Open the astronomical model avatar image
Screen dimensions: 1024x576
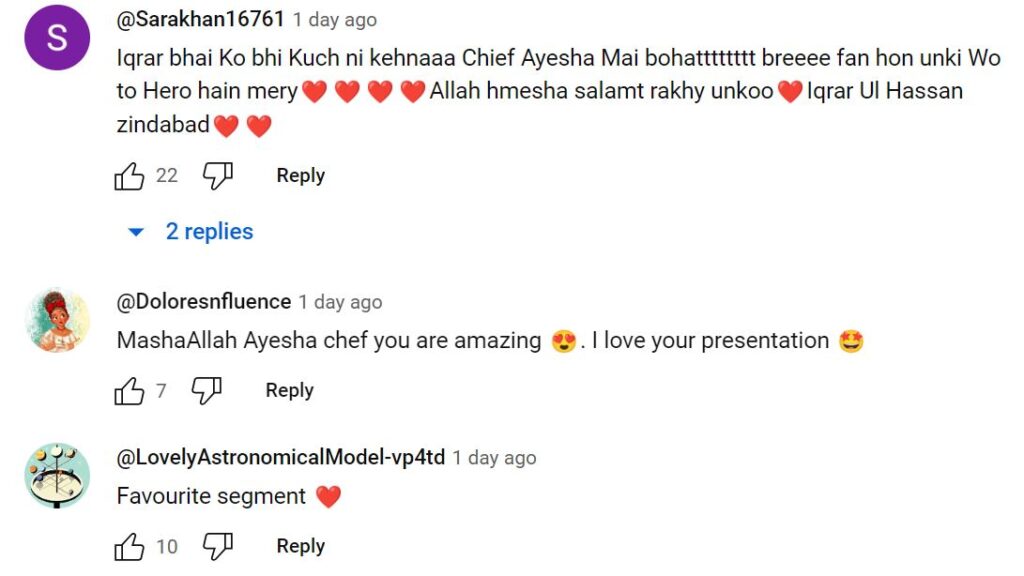pos(57,475)
